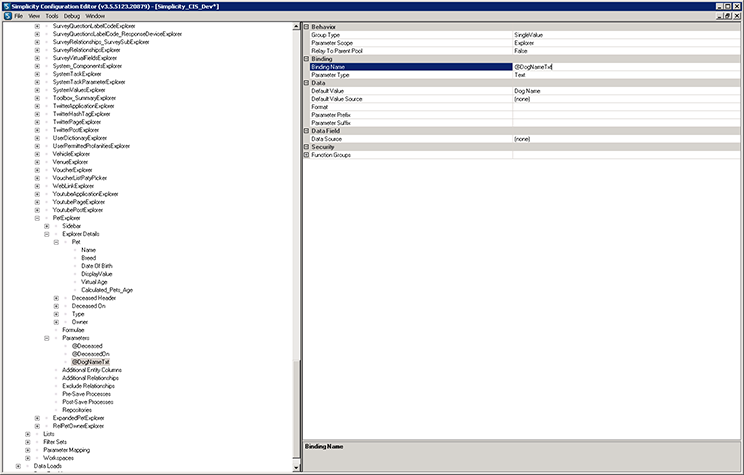This screenshot has width=744, height=475.
Task: Select the VehicleExplorer tree item
Action: tap(71, 154)
